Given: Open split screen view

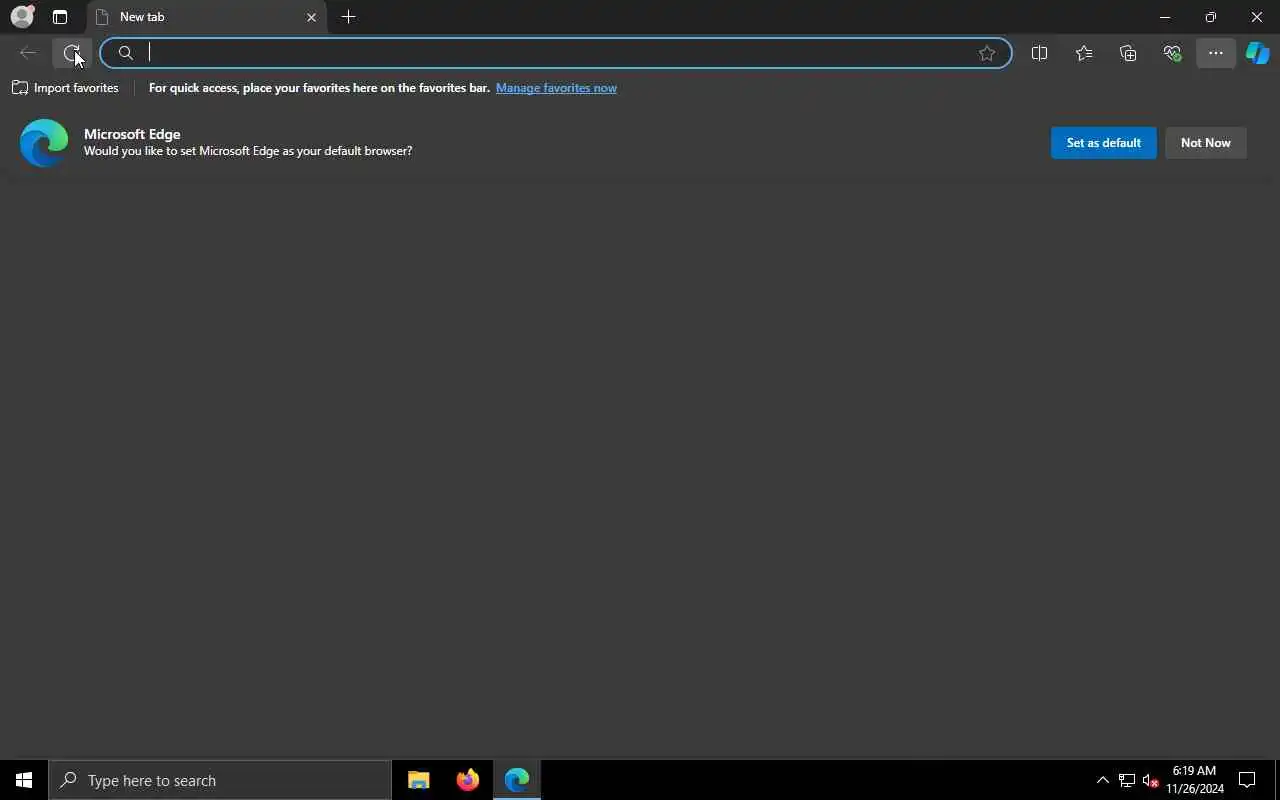Looking at the screenshot, I should pos(1039,53).
